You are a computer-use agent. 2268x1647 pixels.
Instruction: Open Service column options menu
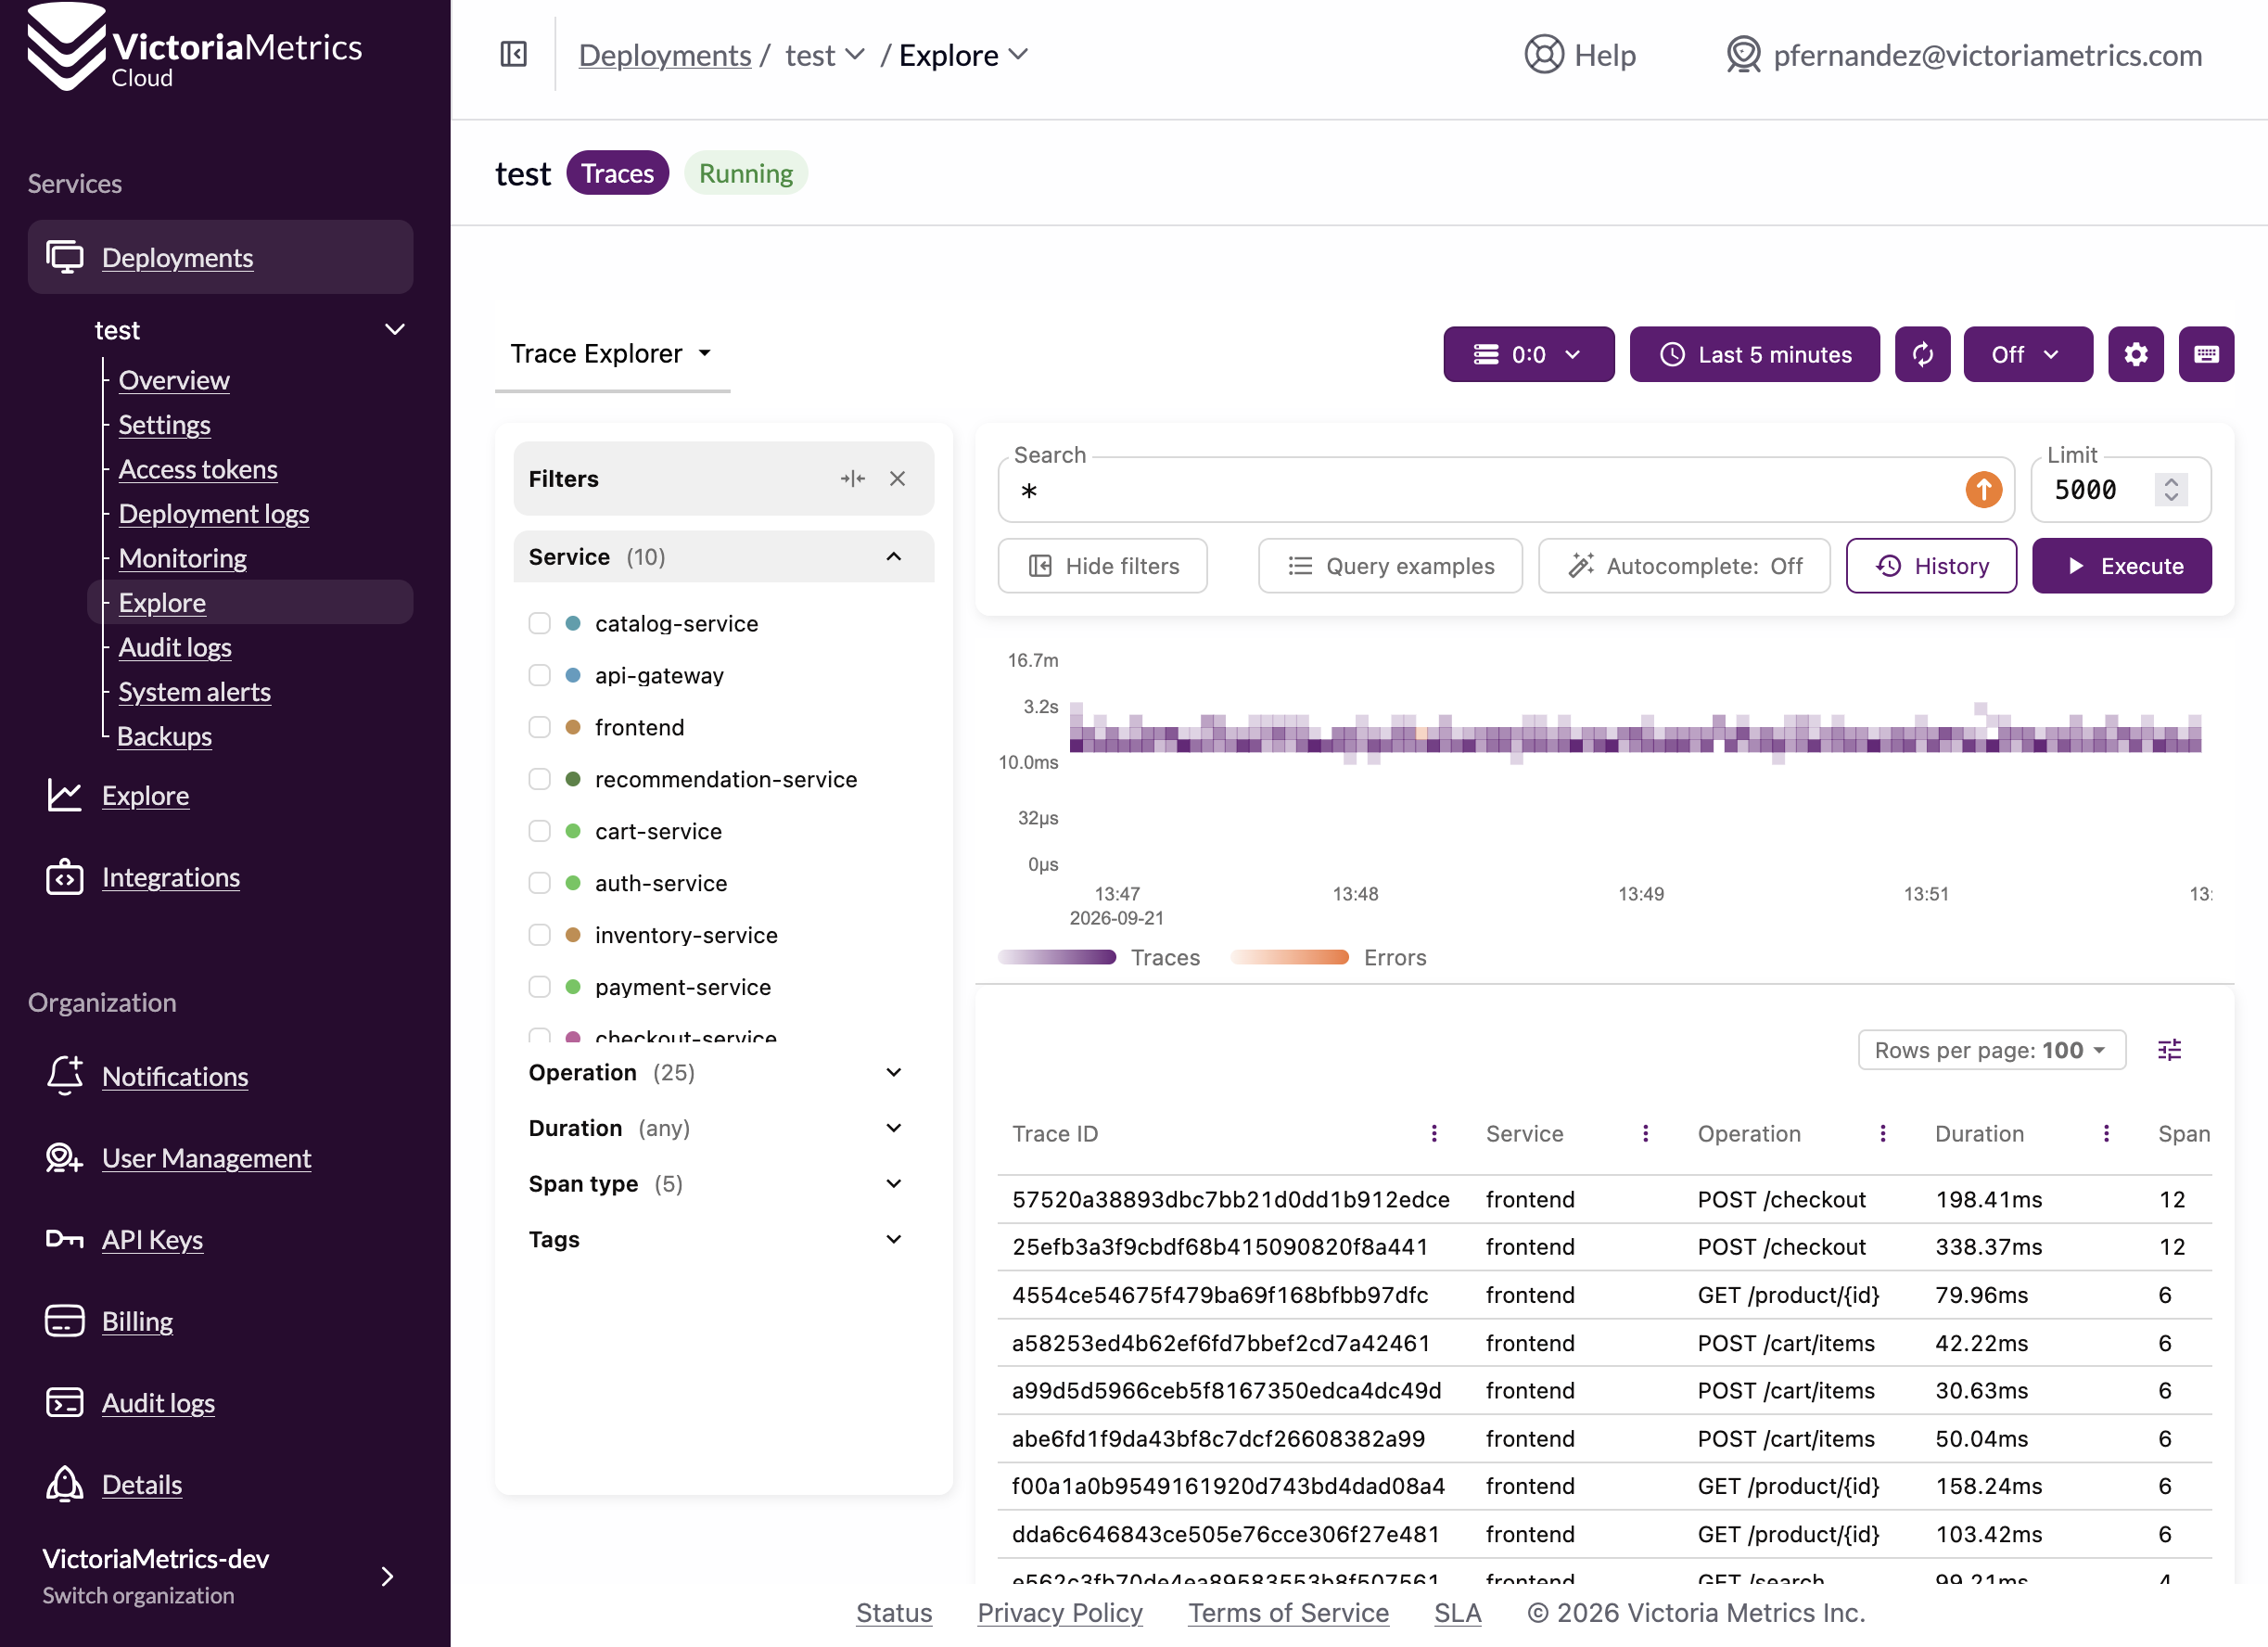point(1645,1133)
